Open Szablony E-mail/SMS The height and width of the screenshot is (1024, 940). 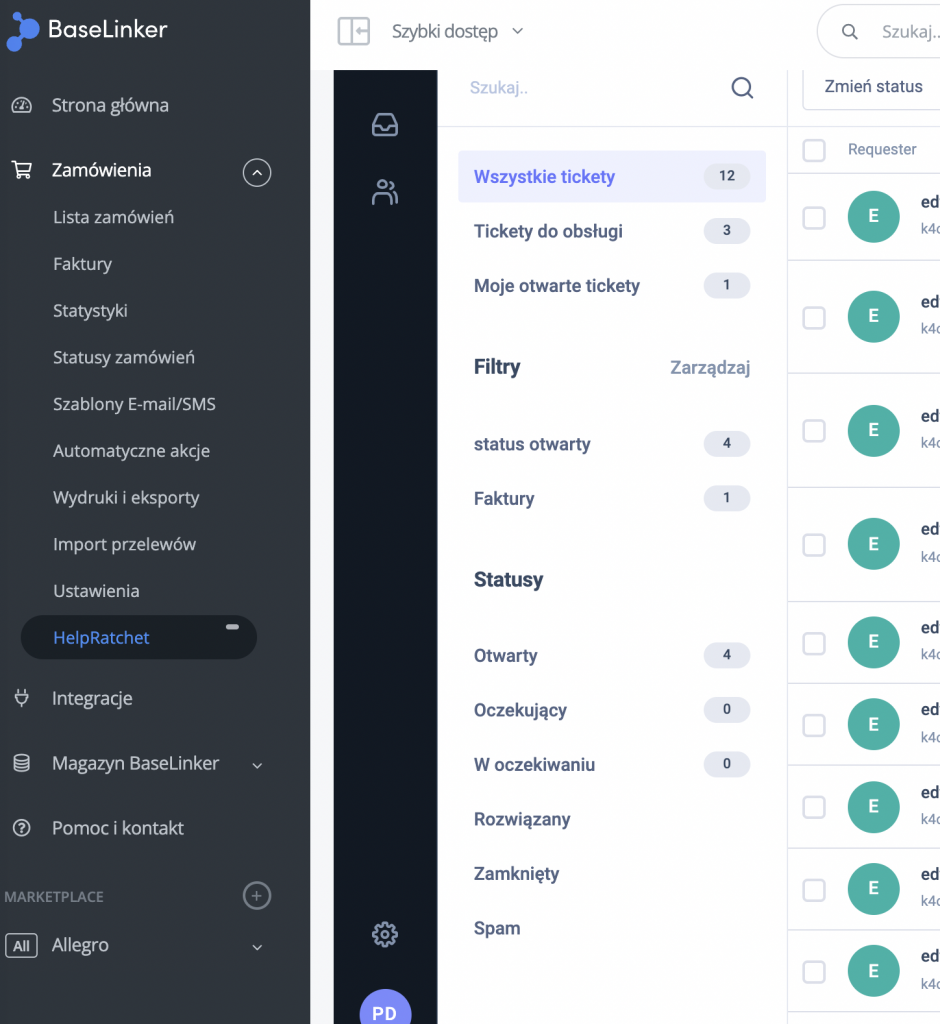tap(135, 404)
